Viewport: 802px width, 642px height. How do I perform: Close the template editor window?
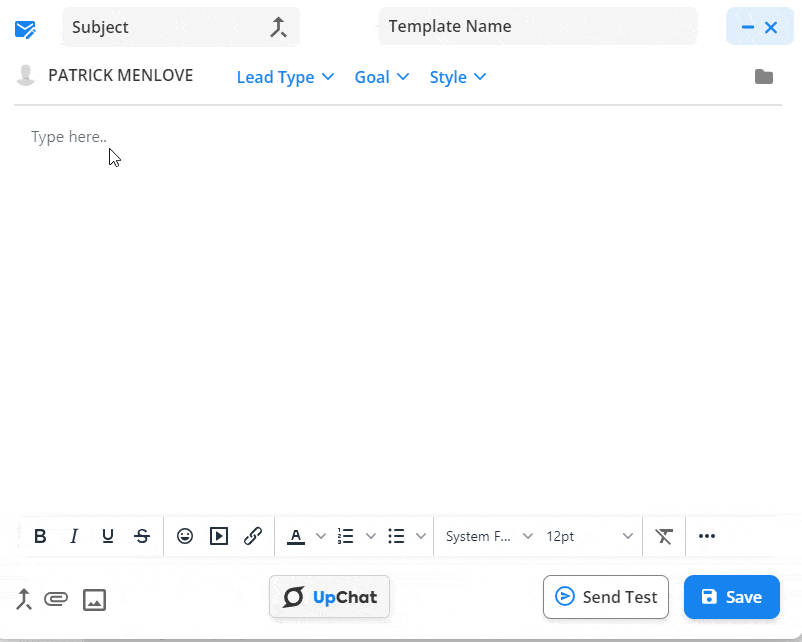(771, 27)
